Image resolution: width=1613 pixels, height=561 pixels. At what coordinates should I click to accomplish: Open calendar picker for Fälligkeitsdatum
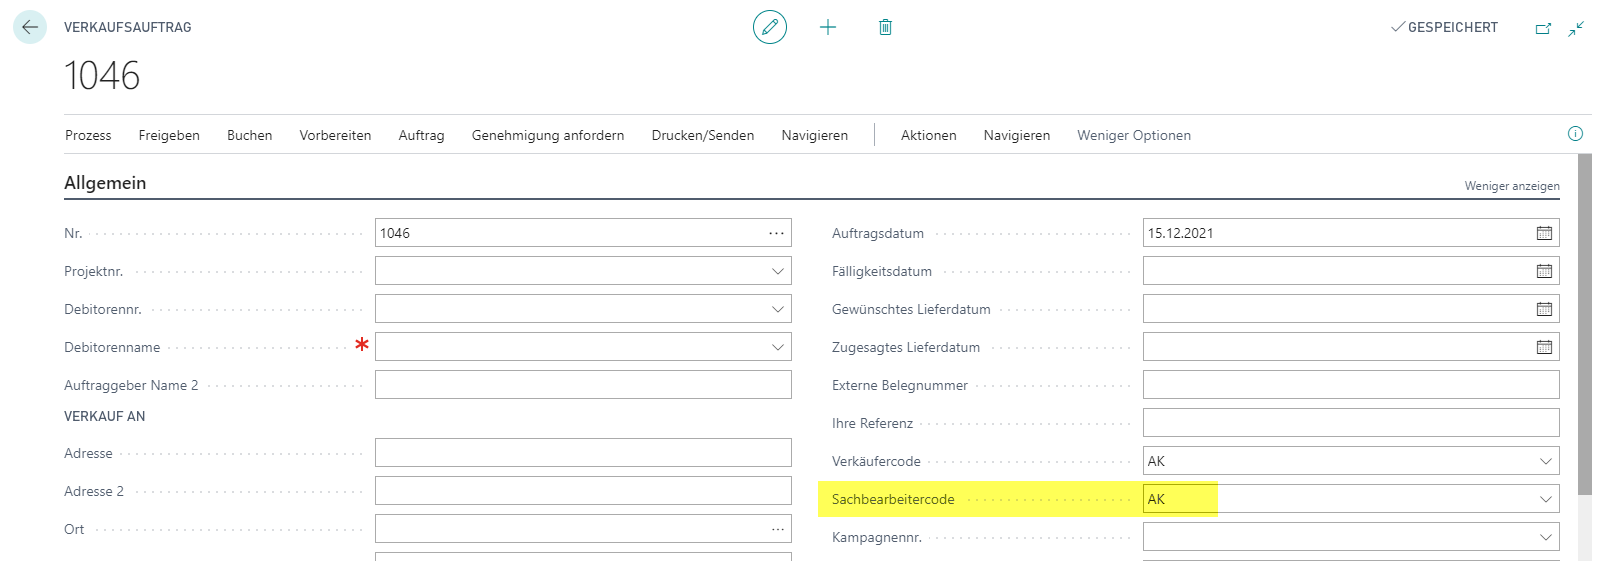[1544, 271]
